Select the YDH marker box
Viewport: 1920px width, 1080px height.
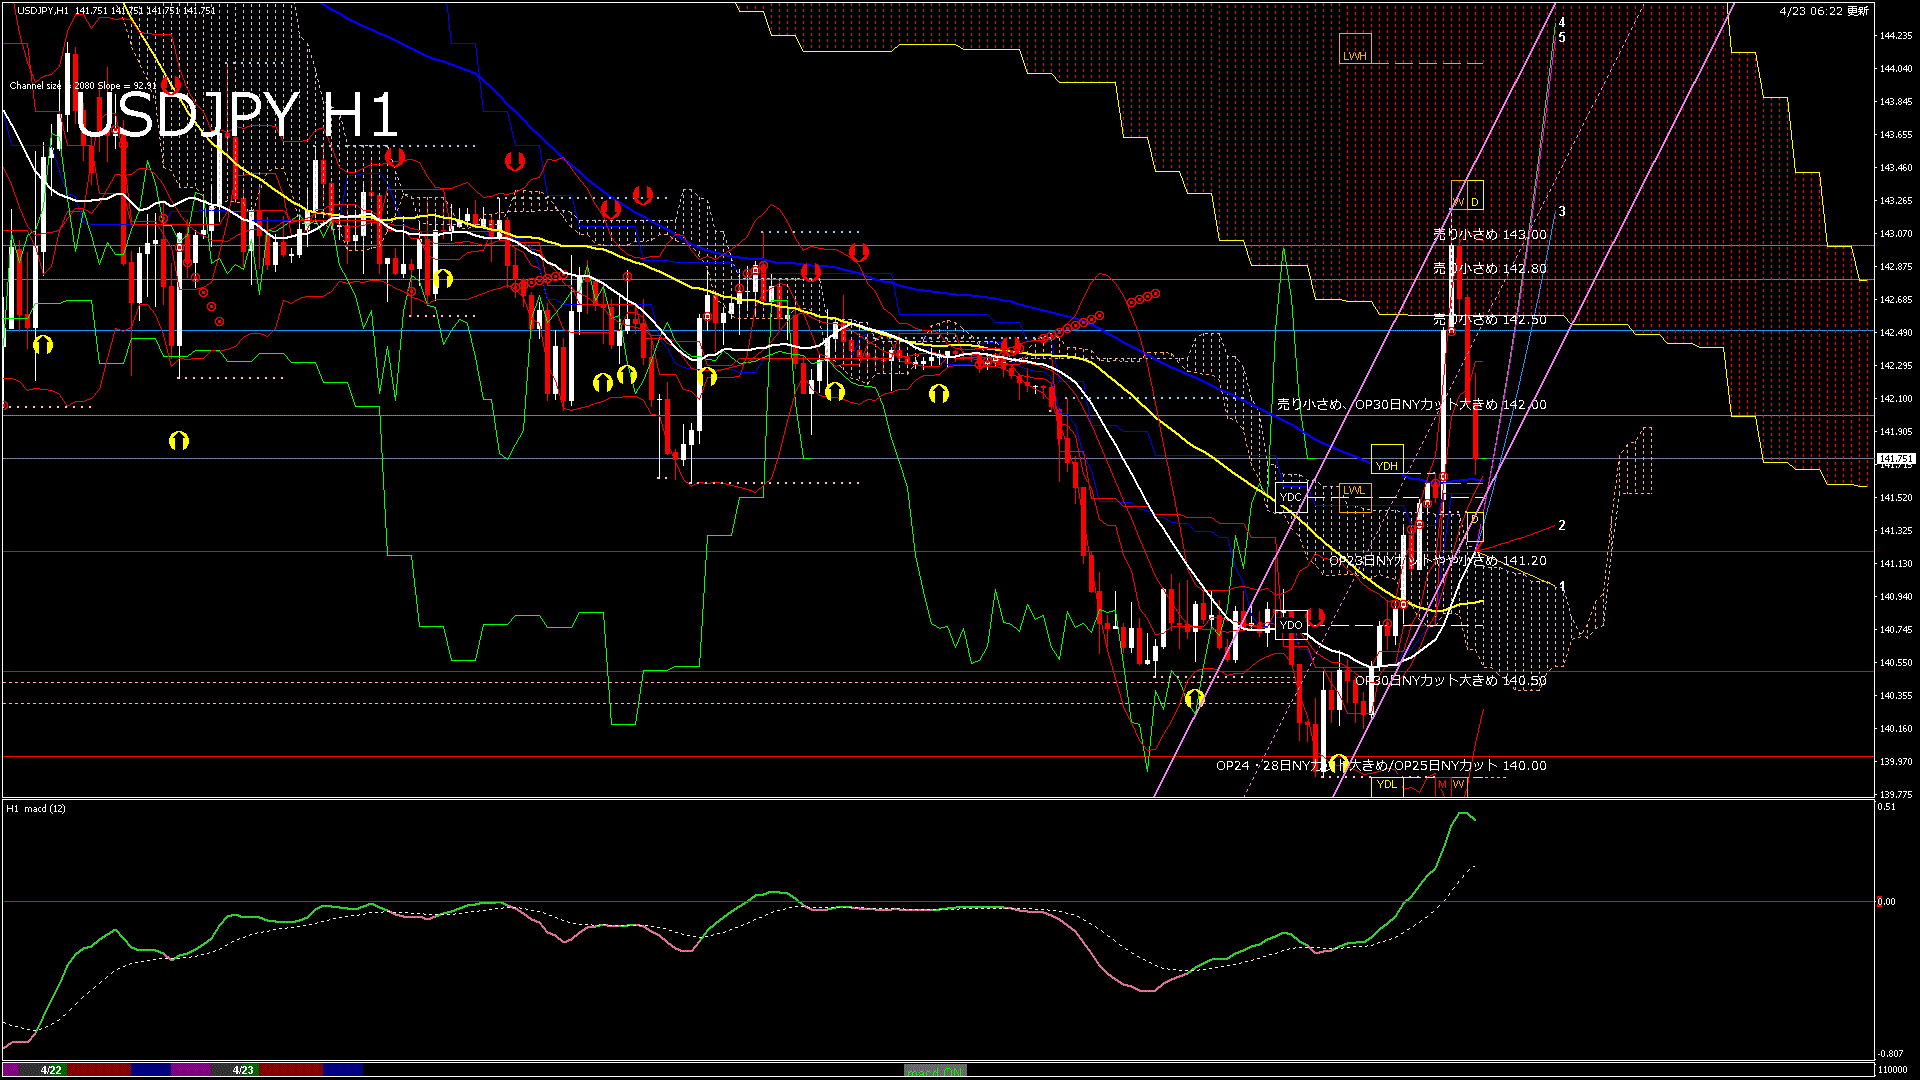click(1387, 459)
